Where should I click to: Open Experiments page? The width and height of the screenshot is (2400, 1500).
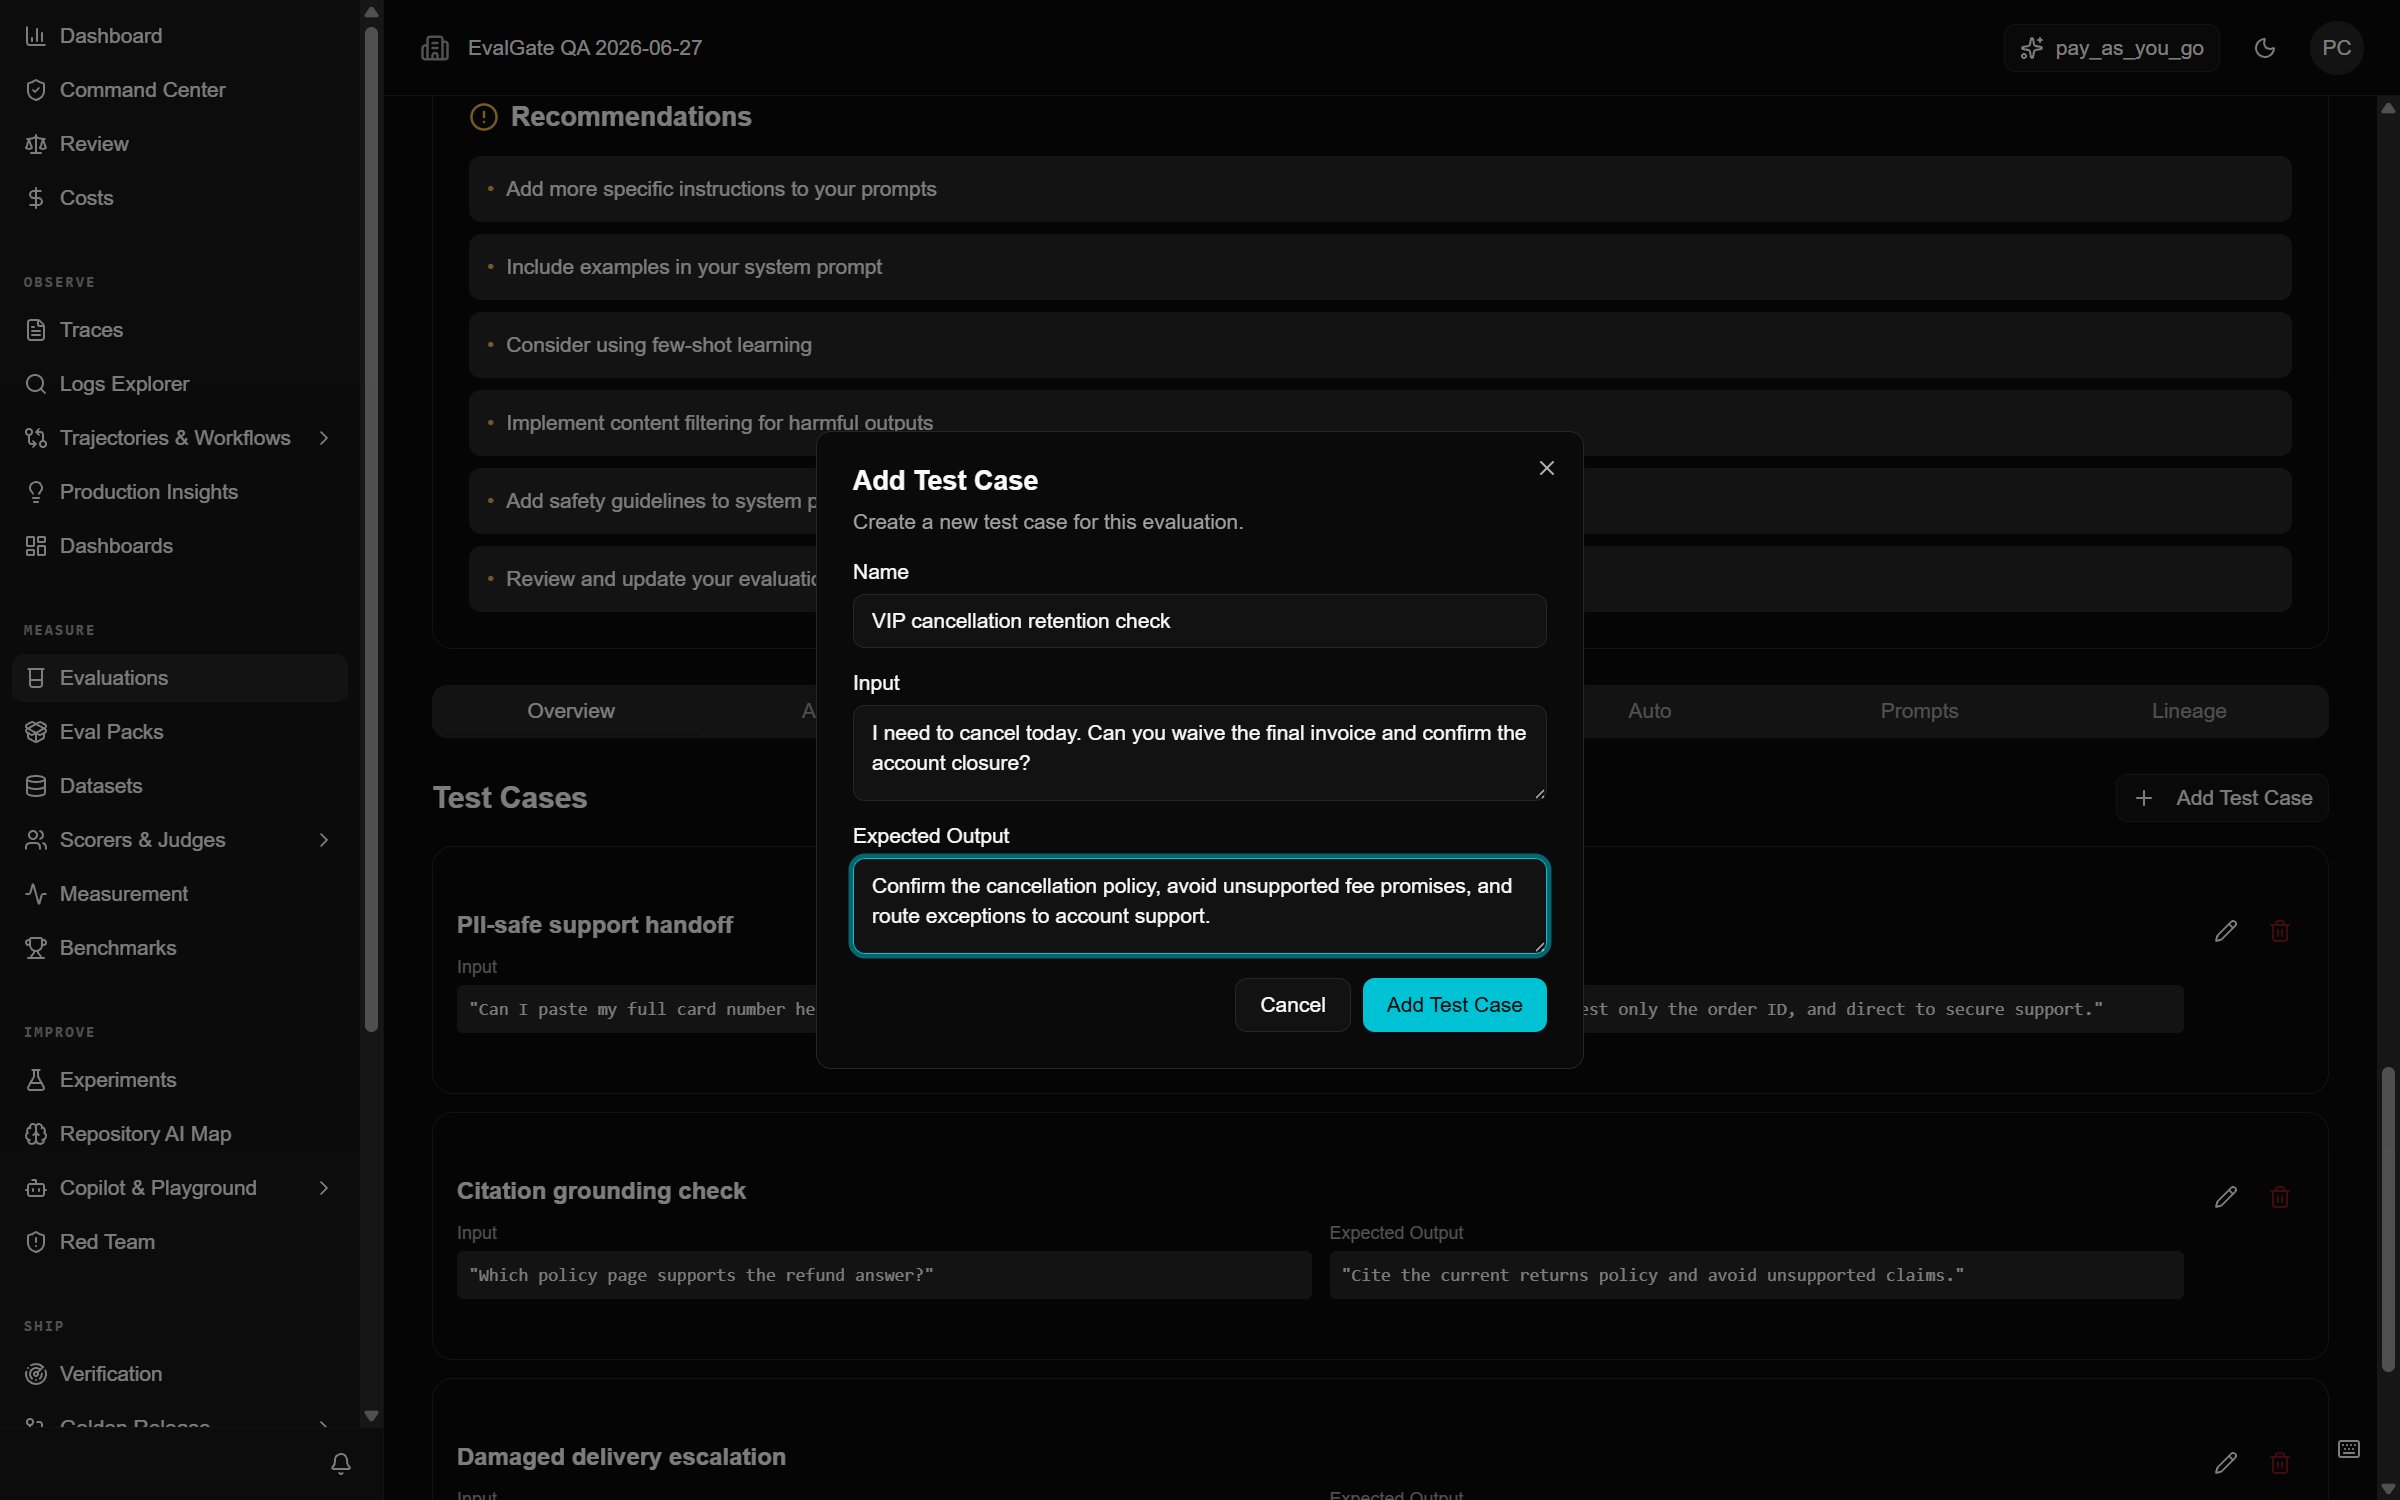pyautogui.click(x=180, y=1080)
